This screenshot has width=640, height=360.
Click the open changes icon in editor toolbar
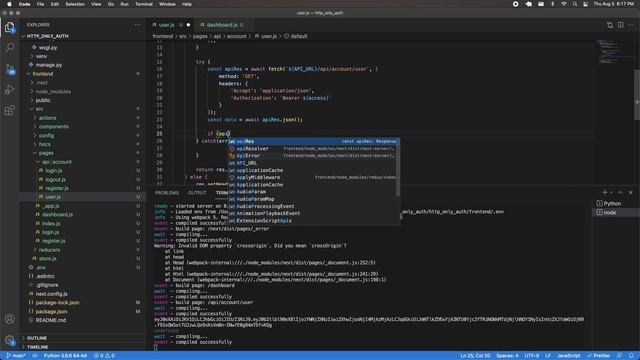pyautogui.click(x=610, y=25)
